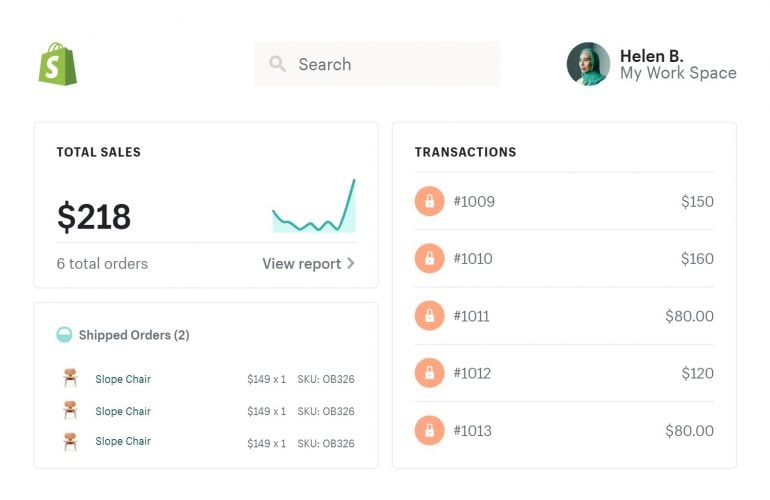The image size is (770, 500).
Task: Type in the Search field
Action: pos(390,64)
